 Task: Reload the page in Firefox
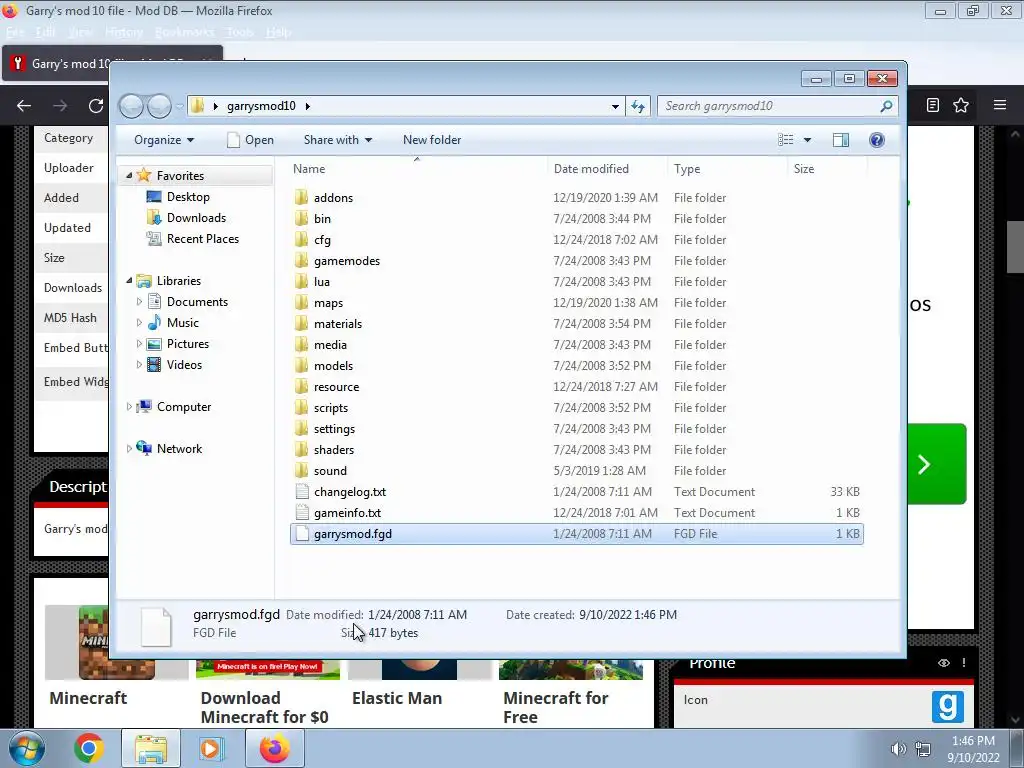[96, 106]
